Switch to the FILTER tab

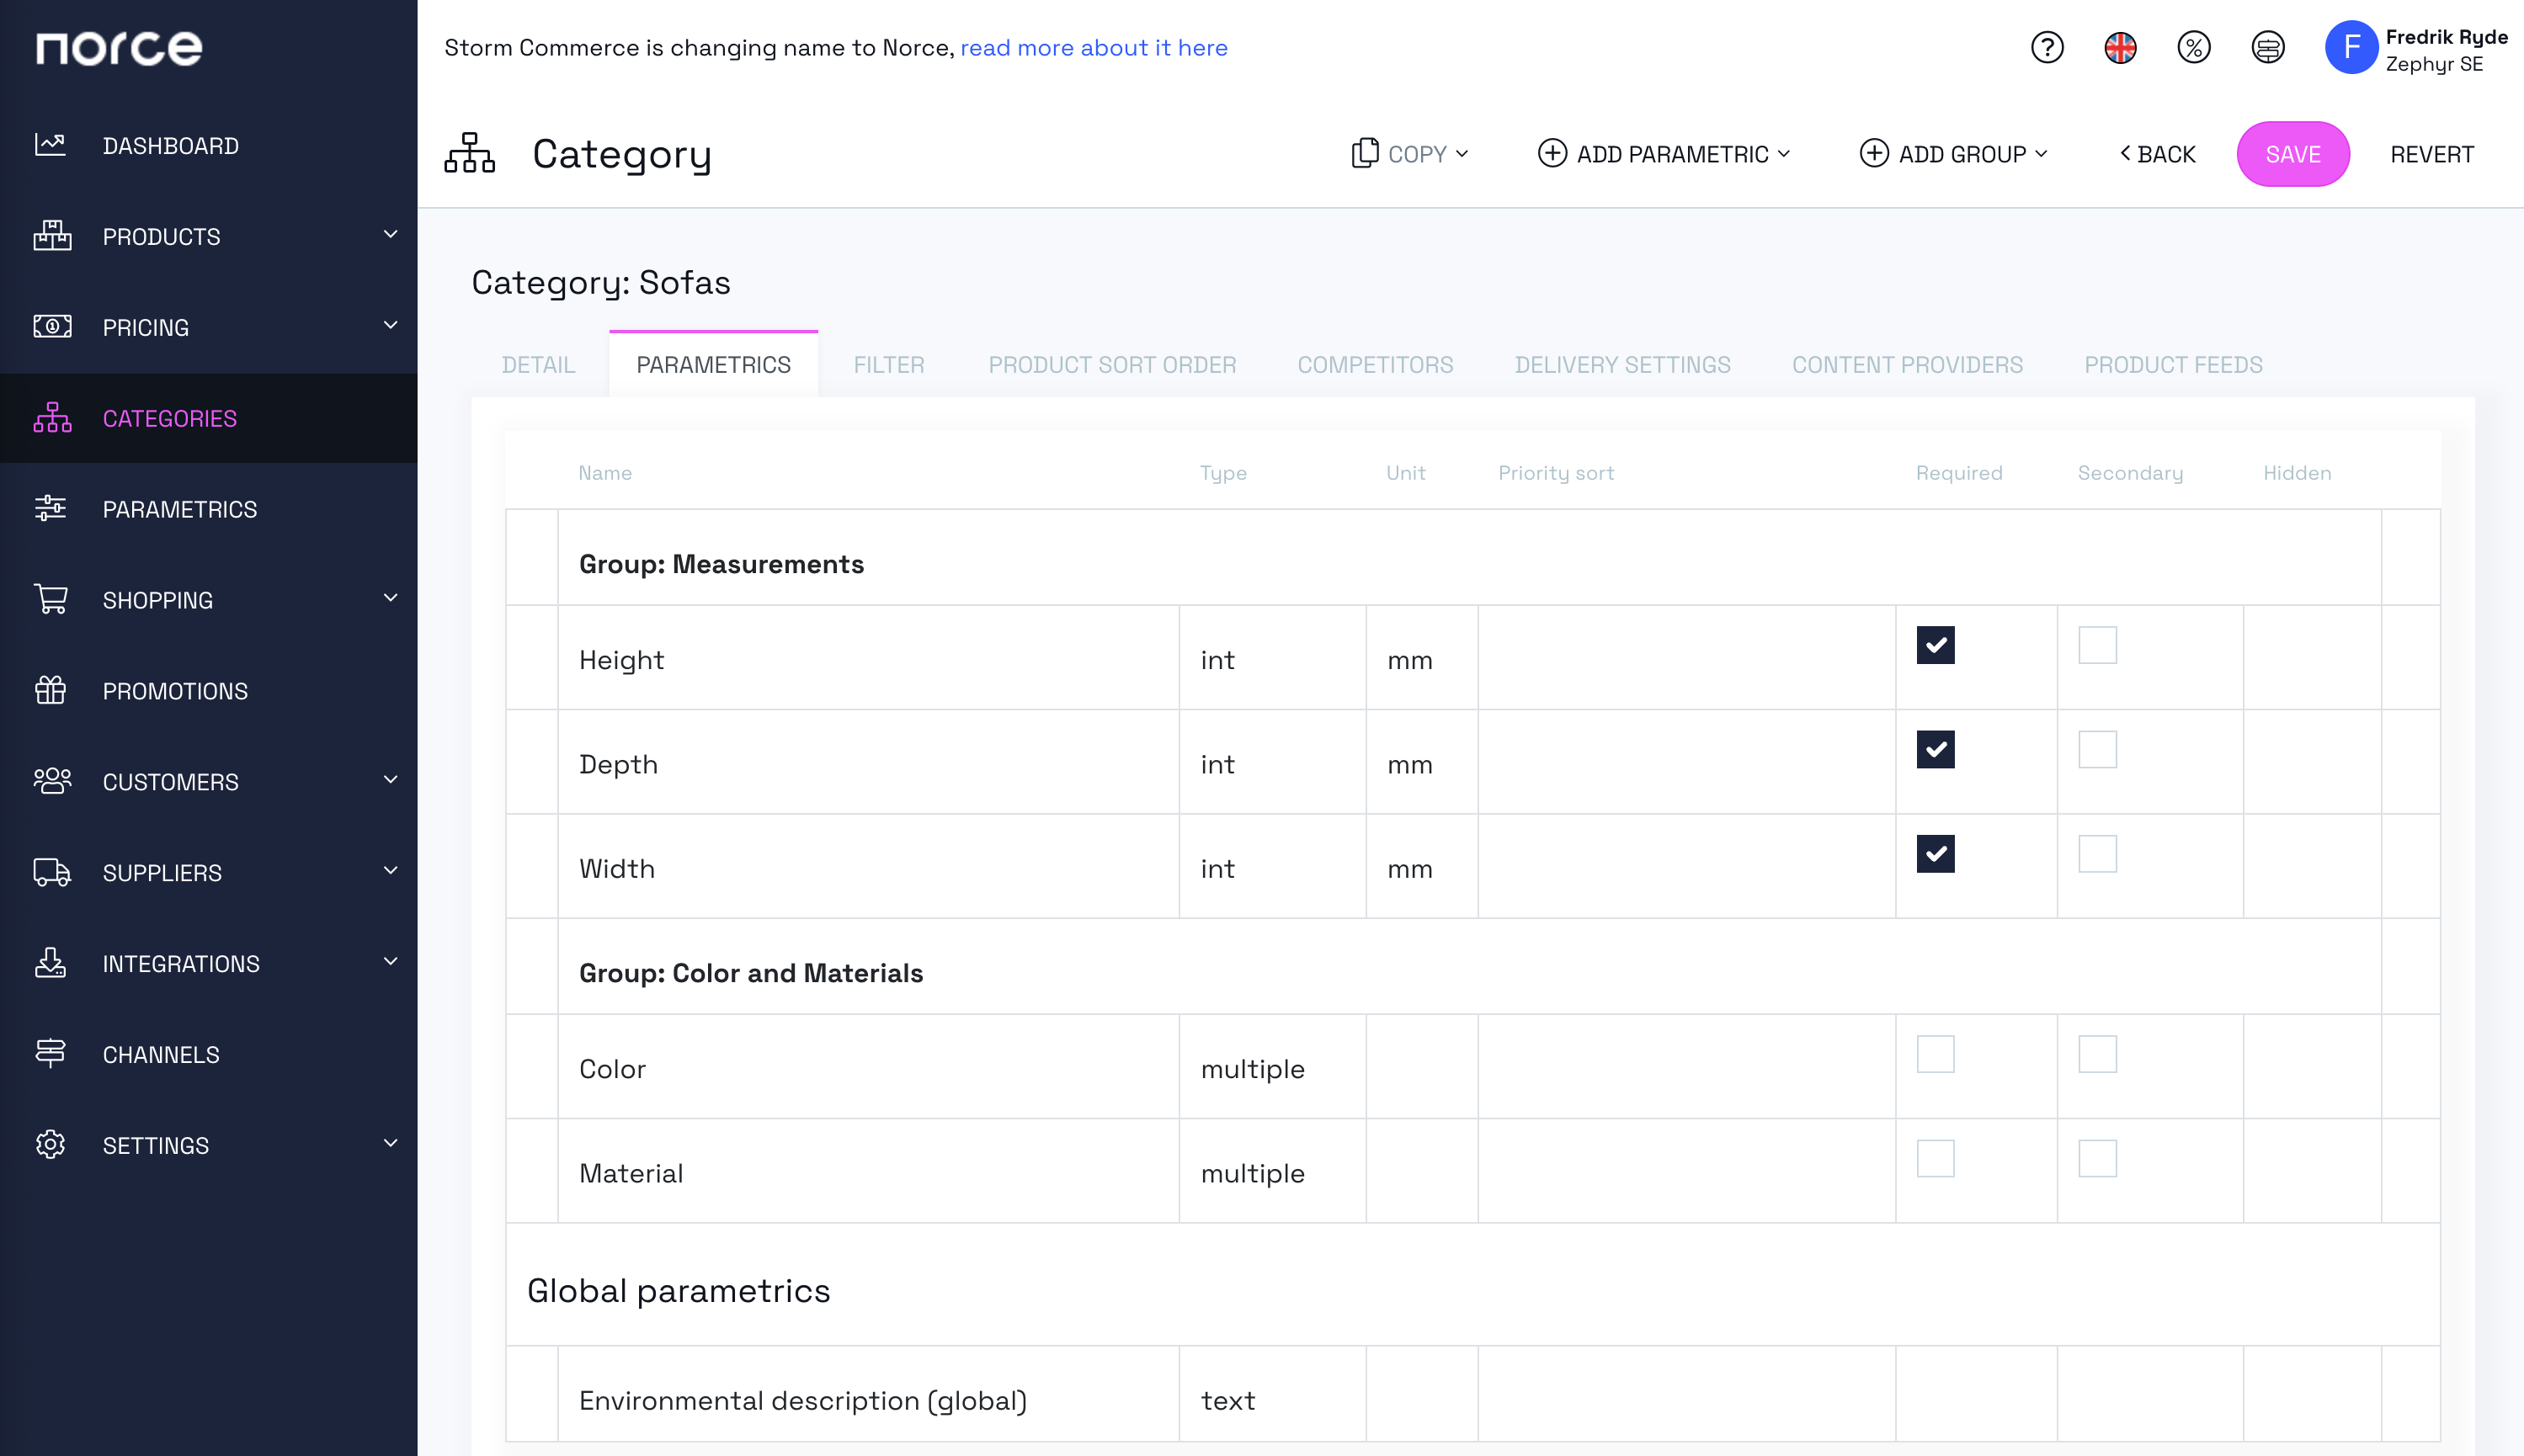pyautogui.click(x=889, y=364)
